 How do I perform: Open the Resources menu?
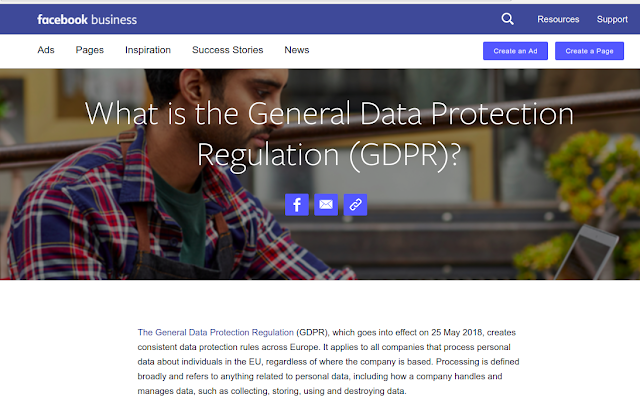pyautogui.click(x=558, y=19)
